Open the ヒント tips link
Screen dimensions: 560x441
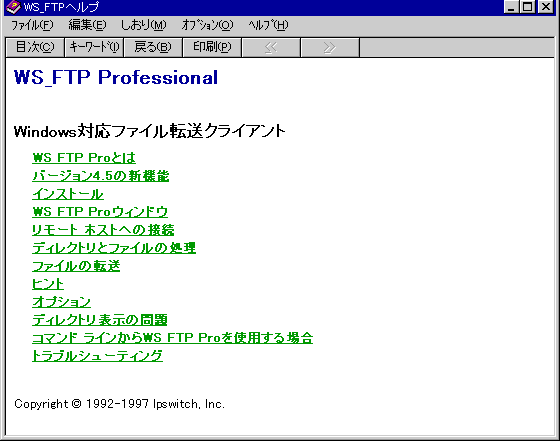(48, 284)
